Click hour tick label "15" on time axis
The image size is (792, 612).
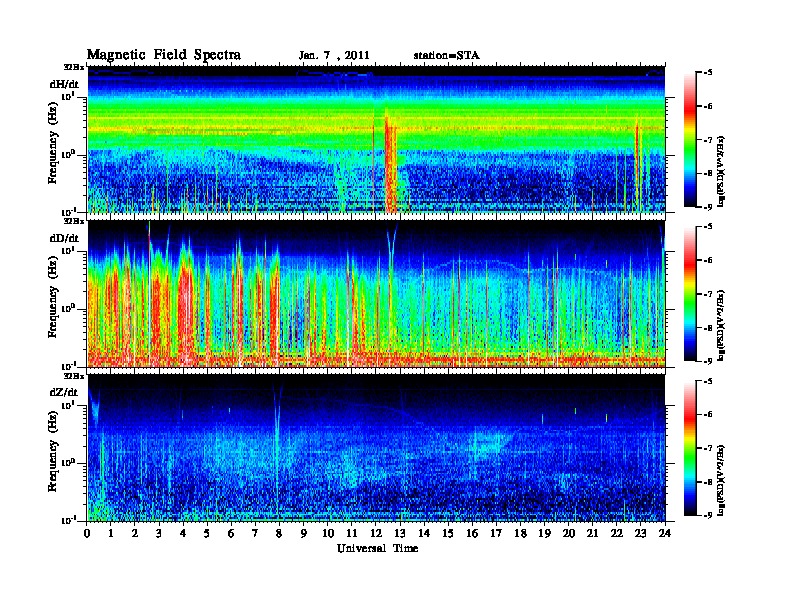[x=448, y=533]
